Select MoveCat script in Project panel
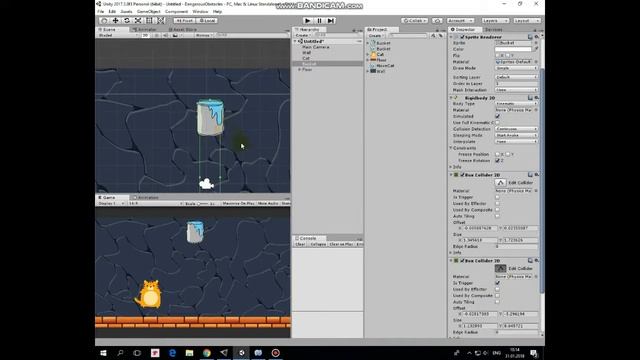The width and height of the screenshot is (640, 360). point(385,65)
